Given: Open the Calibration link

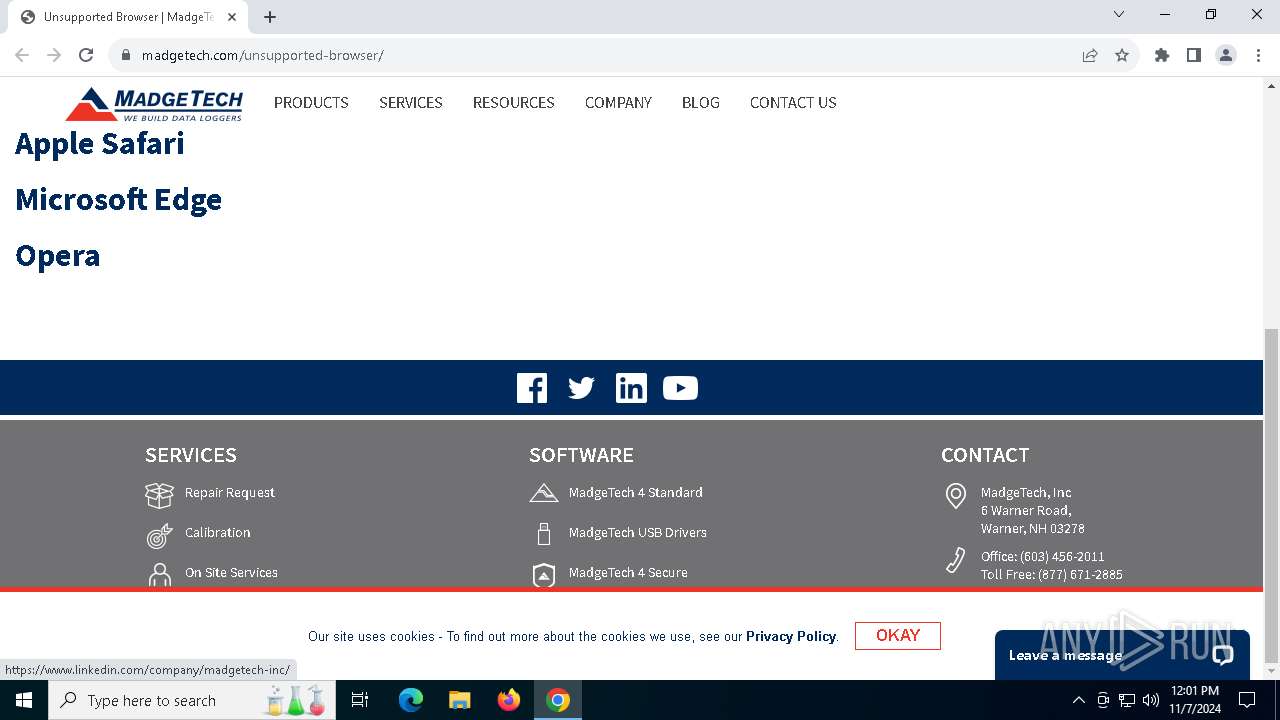Looking at the screenshot, I should [218, 532].
